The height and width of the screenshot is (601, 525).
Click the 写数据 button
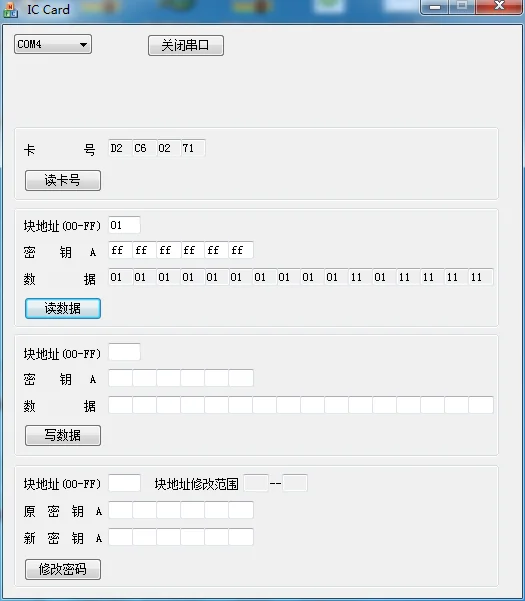tap(63, 435)
